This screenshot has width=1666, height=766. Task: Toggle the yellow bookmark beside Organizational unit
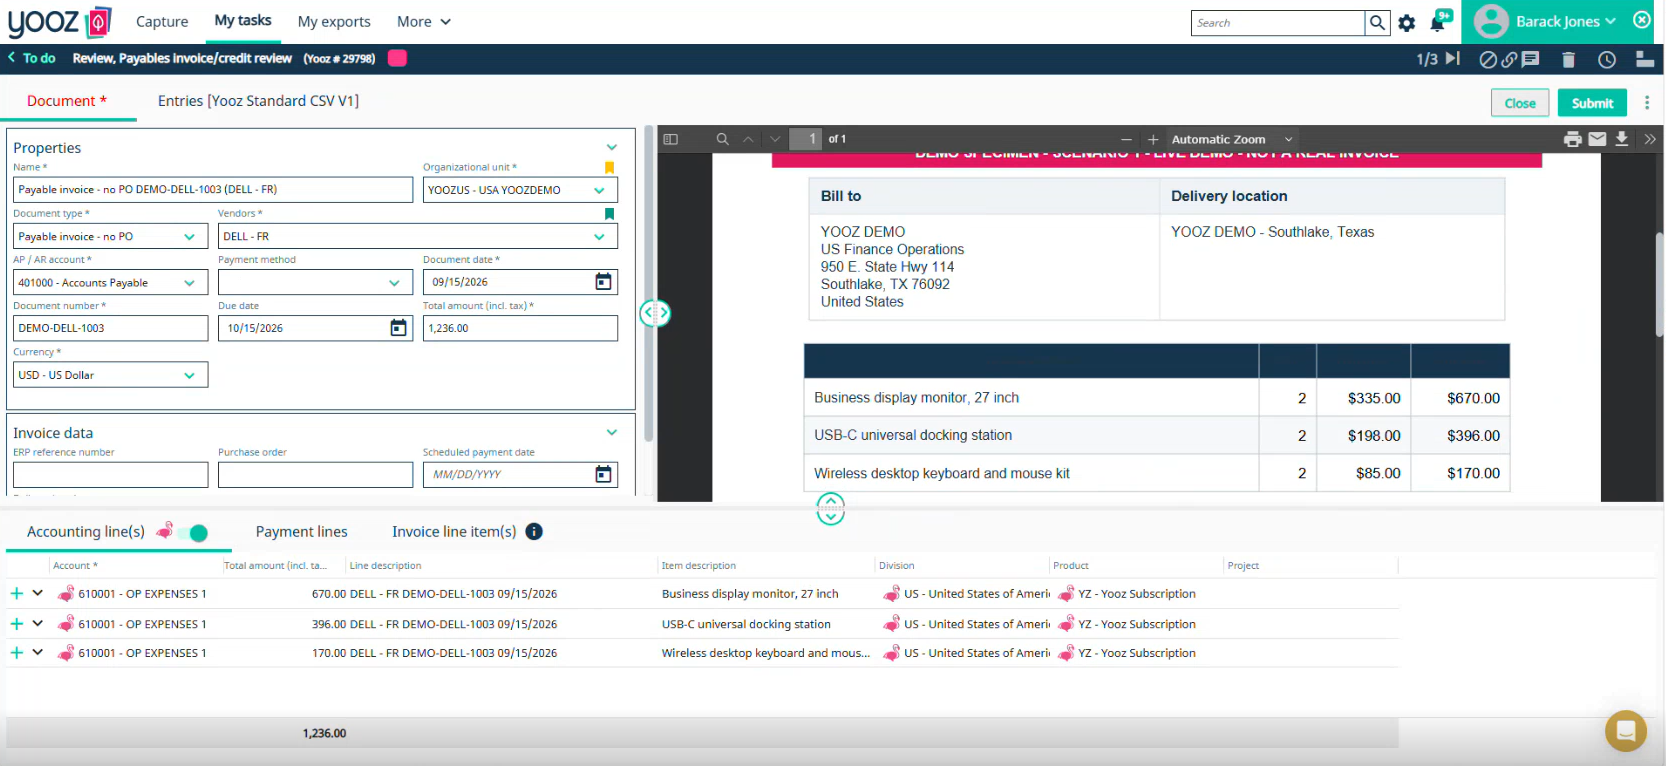point(609,167)
